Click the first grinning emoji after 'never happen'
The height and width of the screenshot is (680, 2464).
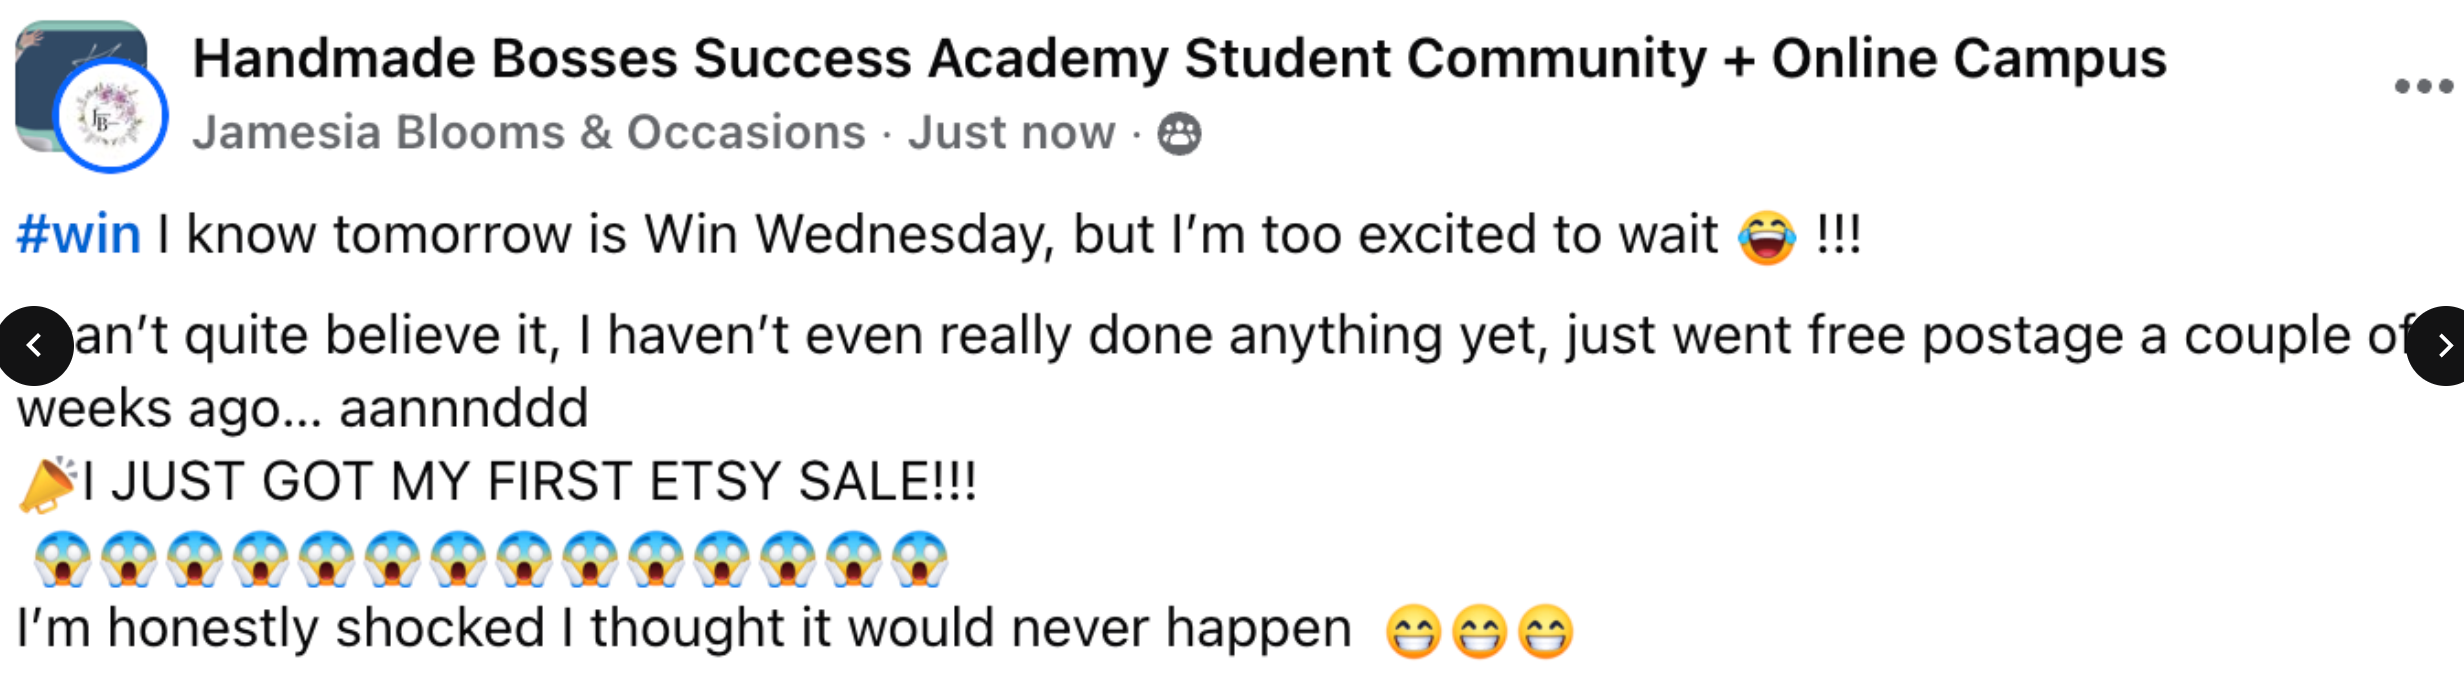click(x=1412, y=632)
